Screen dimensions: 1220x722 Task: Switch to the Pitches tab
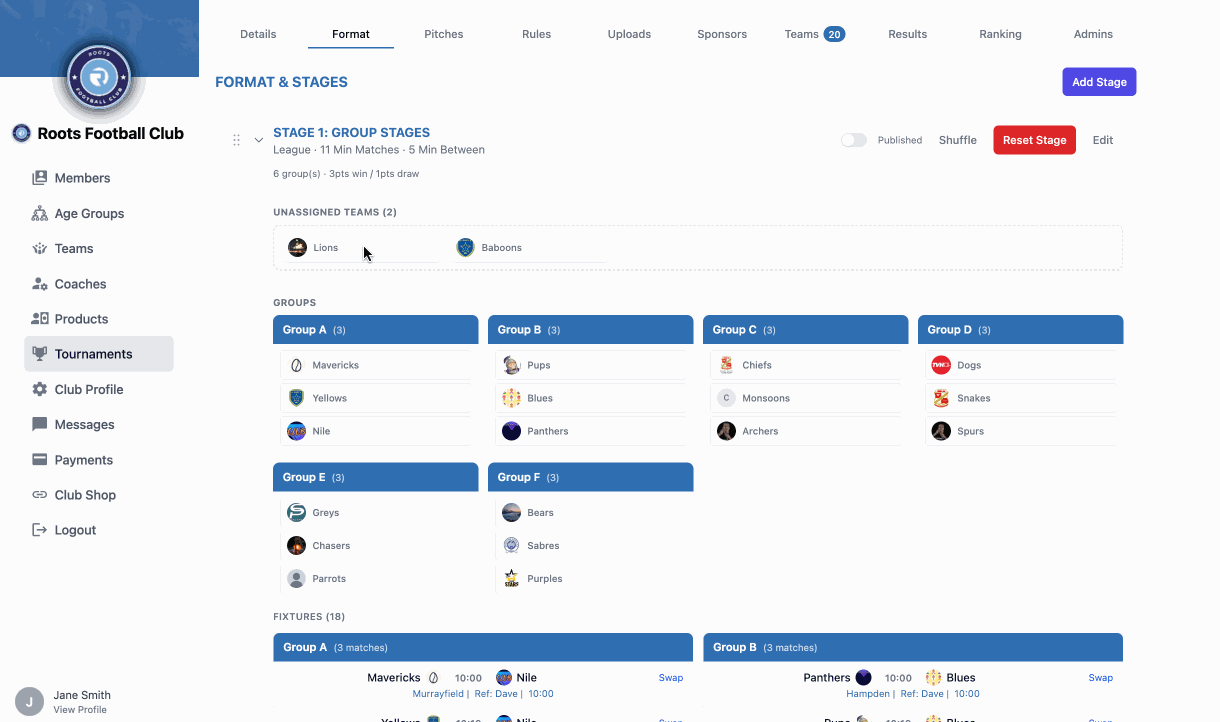443,34
